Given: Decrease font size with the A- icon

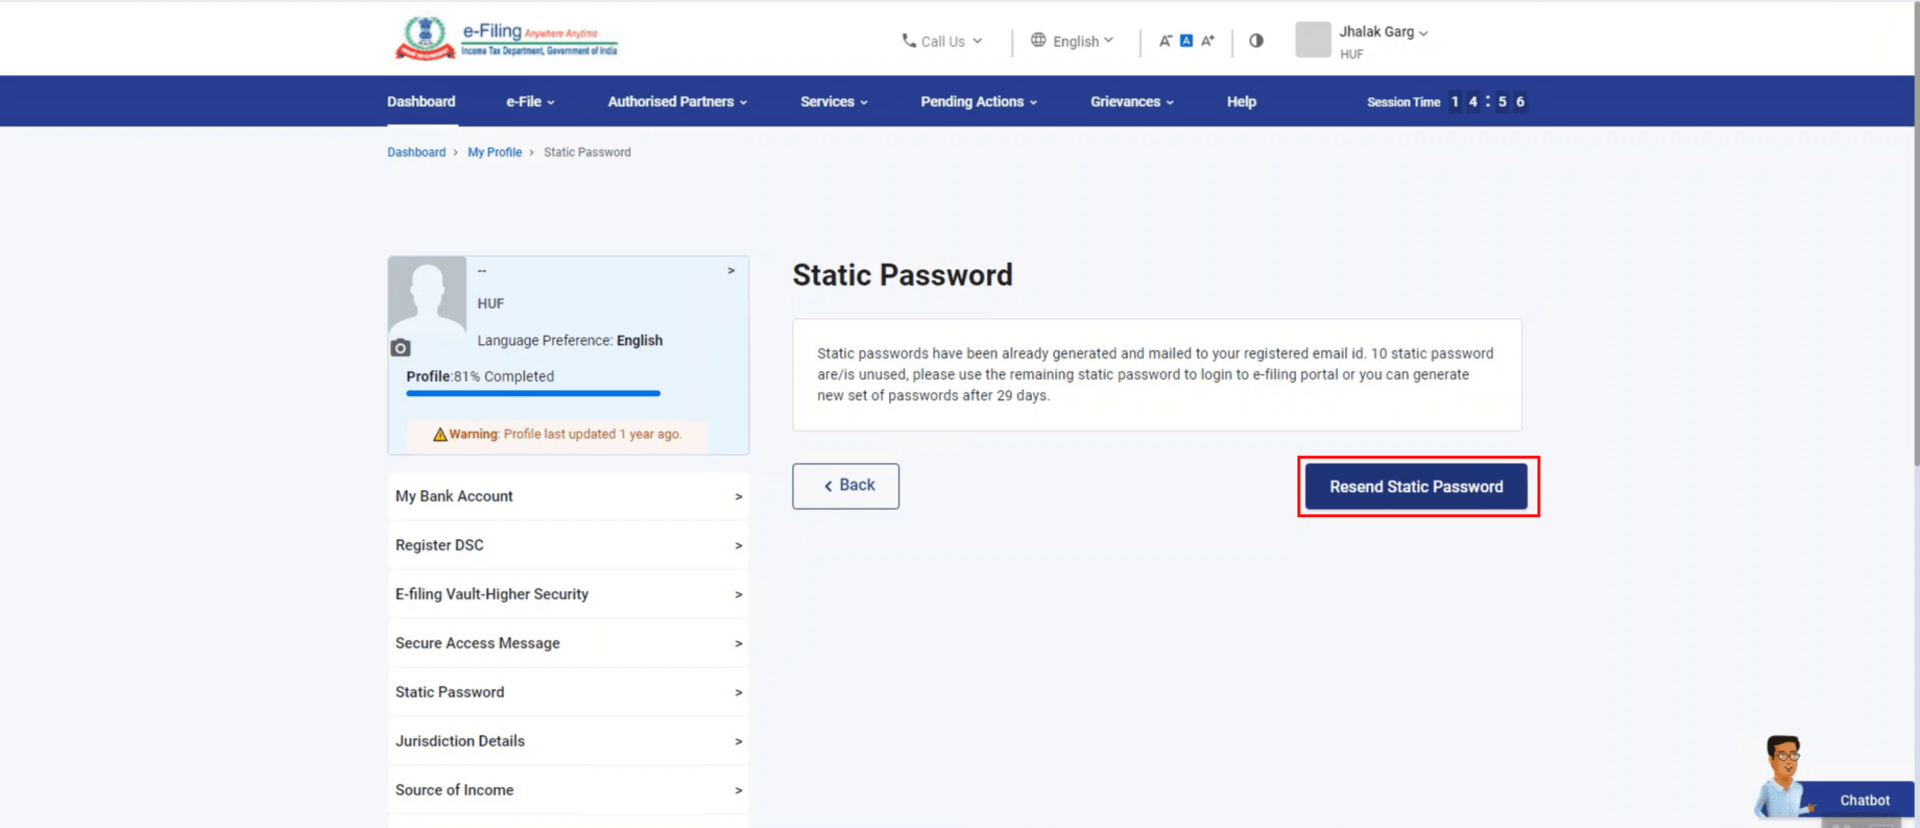Looking at the screenshot, I should point(1165,41).
